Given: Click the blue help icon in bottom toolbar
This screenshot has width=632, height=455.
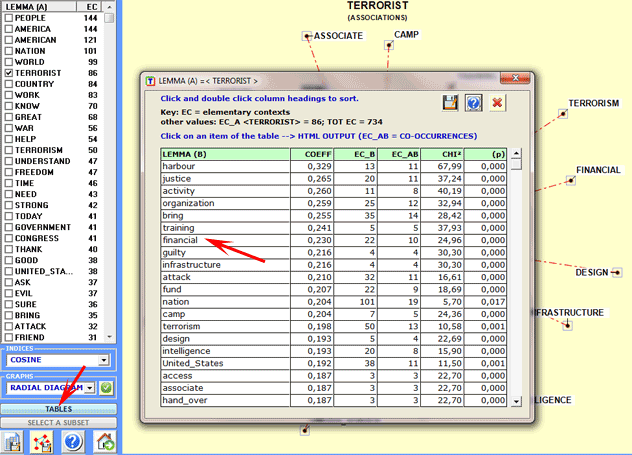Looking at the screenshot, I should coord(73,442).
